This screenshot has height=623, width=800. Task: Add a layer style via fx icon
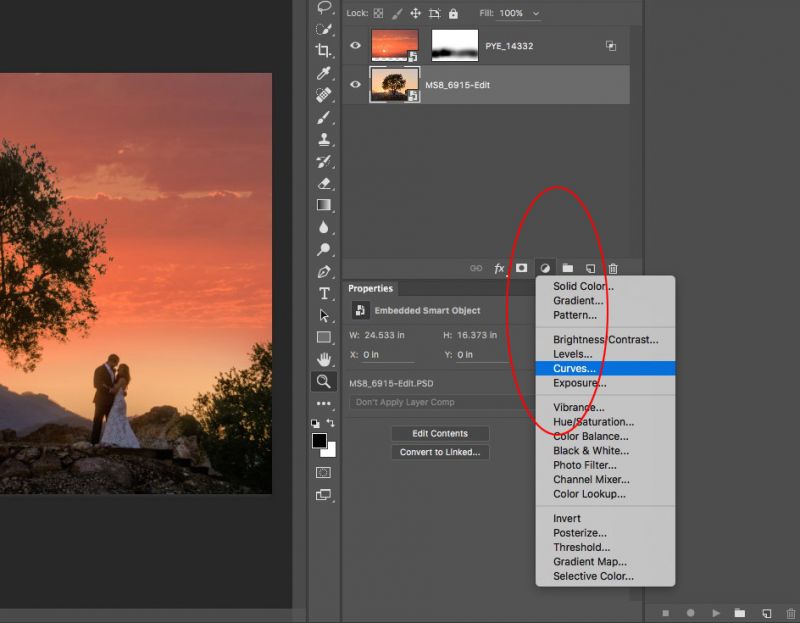[x=499, y=268]
